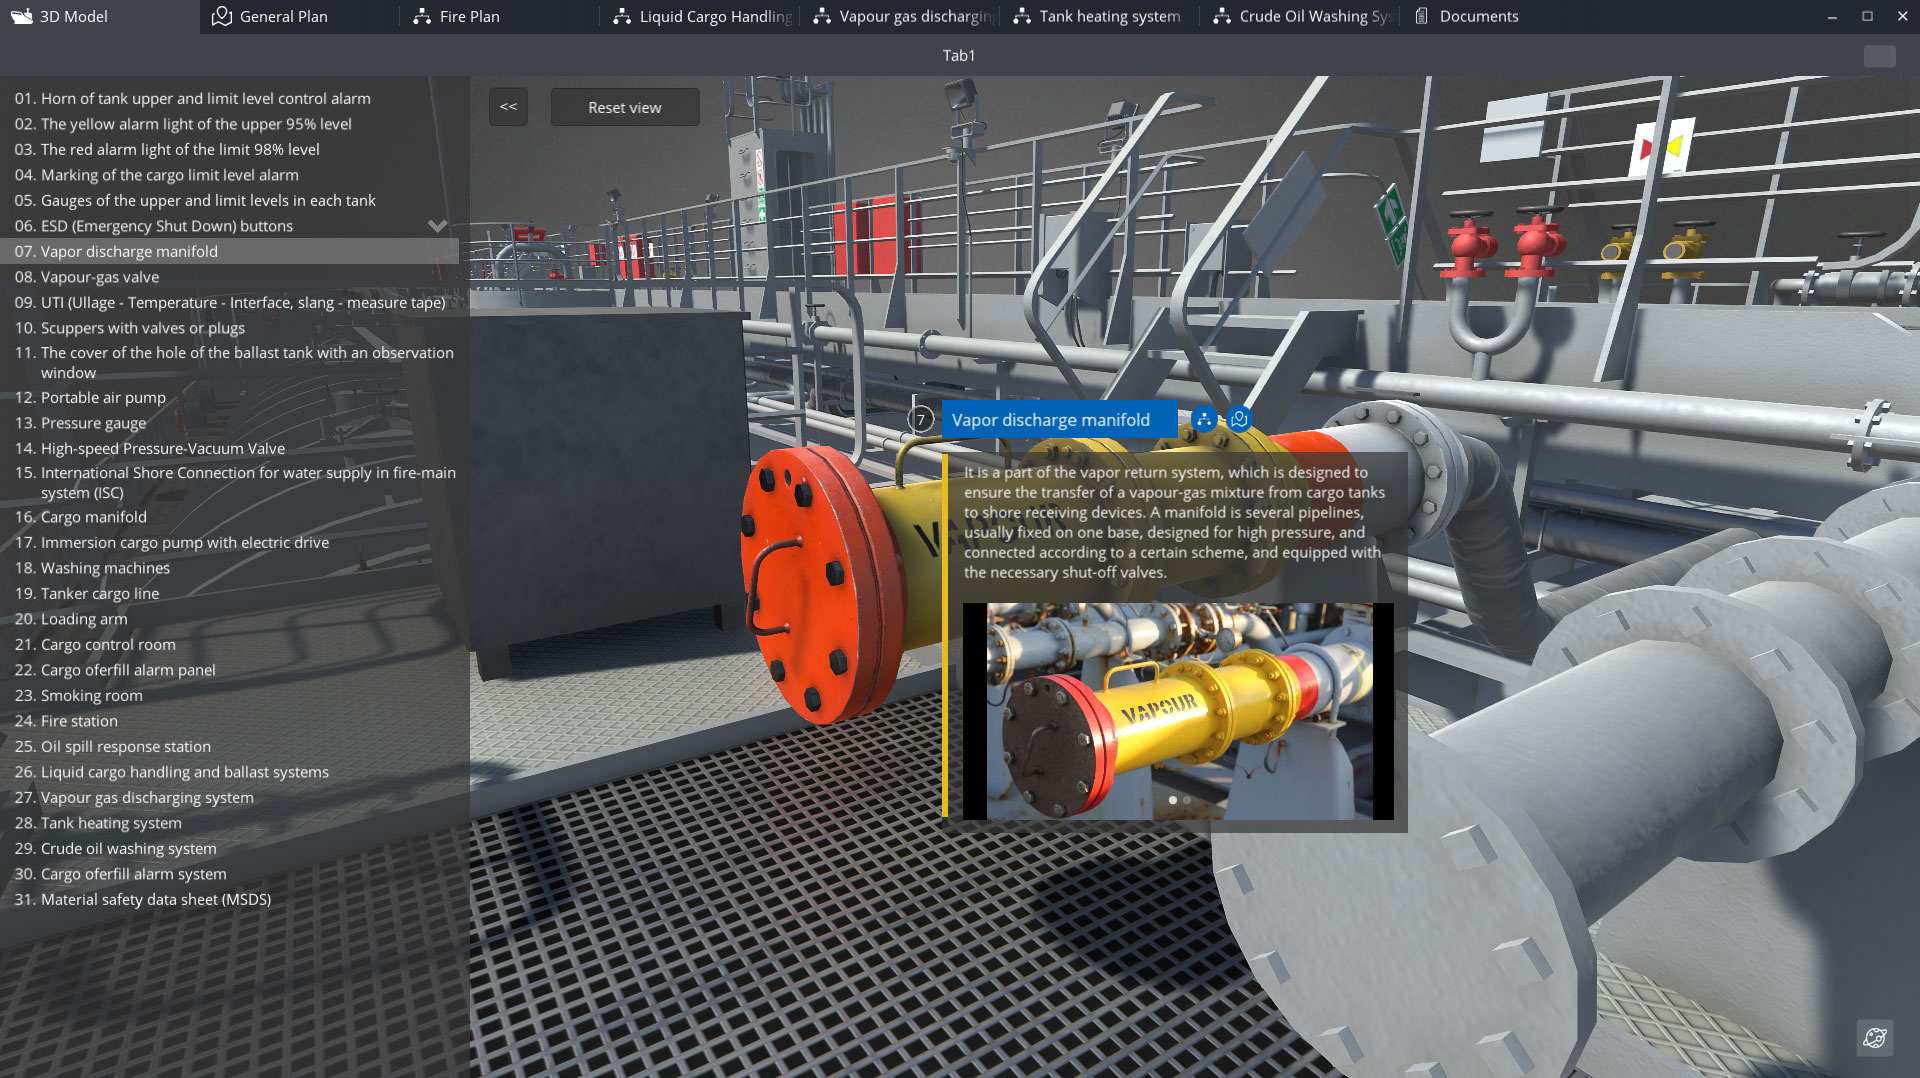1920x1078 pixels.
Task: Choose '31. Material safety data sheet (MSDS)'
Action: (156, 899)
